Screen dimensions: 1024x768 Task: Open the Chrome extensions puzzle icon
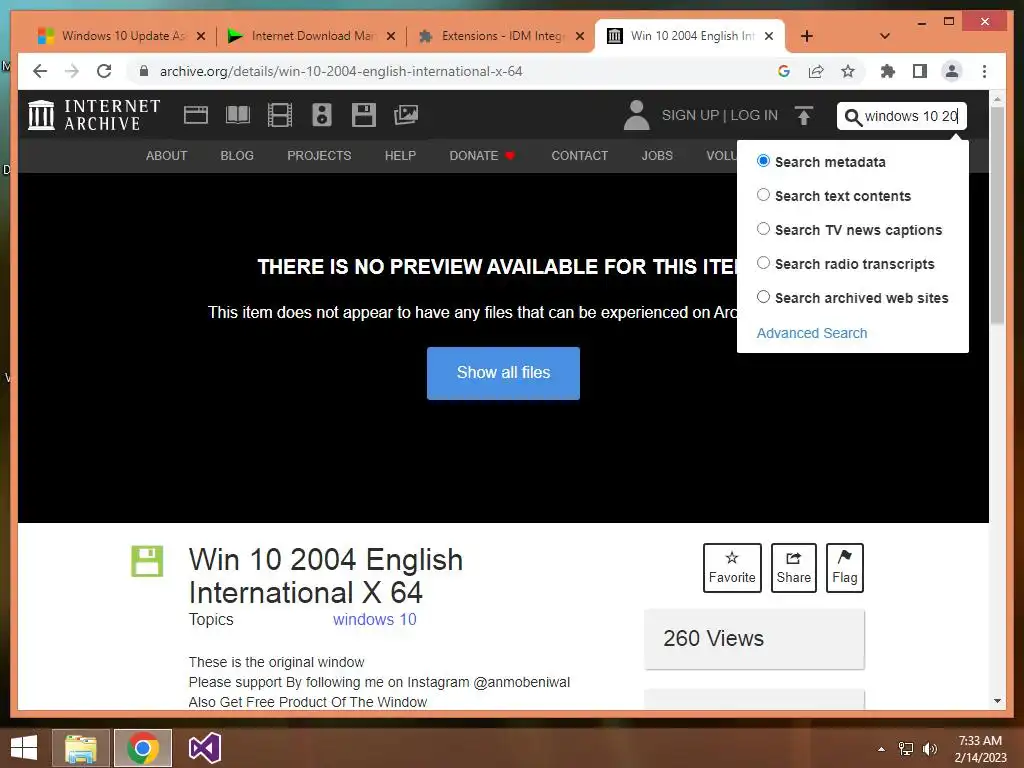click(x=888, y=71)
